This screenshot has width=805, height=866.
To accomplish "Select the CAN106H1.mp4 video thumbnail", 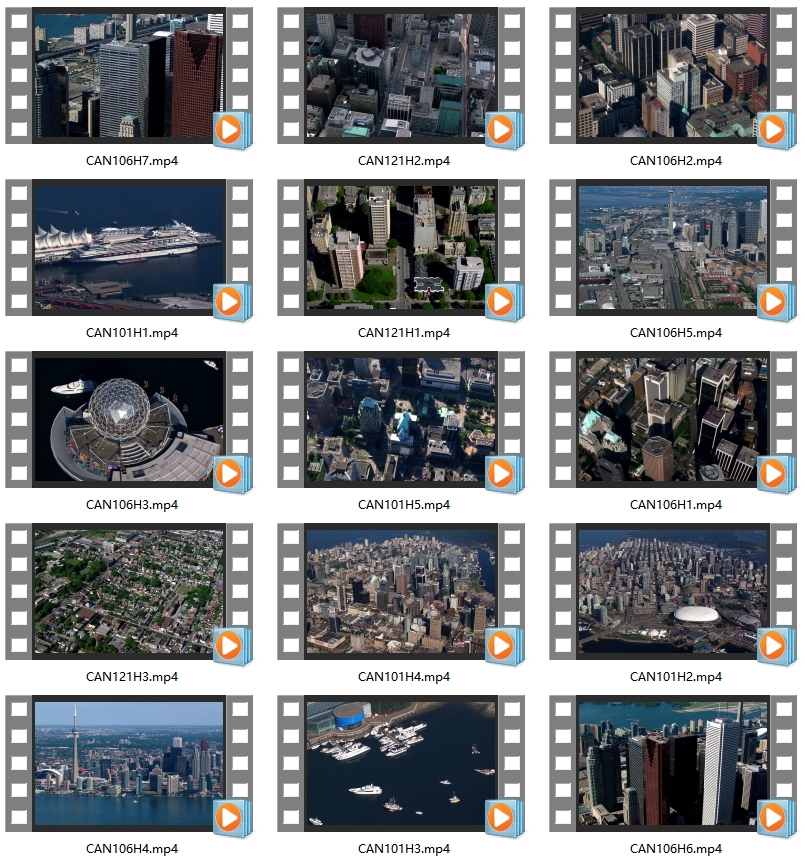I will coord(673,419).
